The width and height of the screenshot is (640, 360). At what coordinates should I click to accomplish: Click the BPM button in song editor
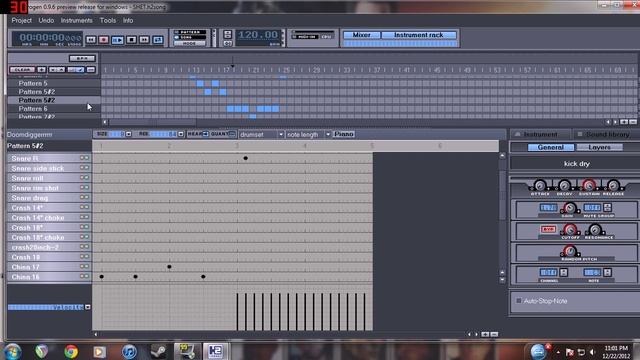point(82,58)
